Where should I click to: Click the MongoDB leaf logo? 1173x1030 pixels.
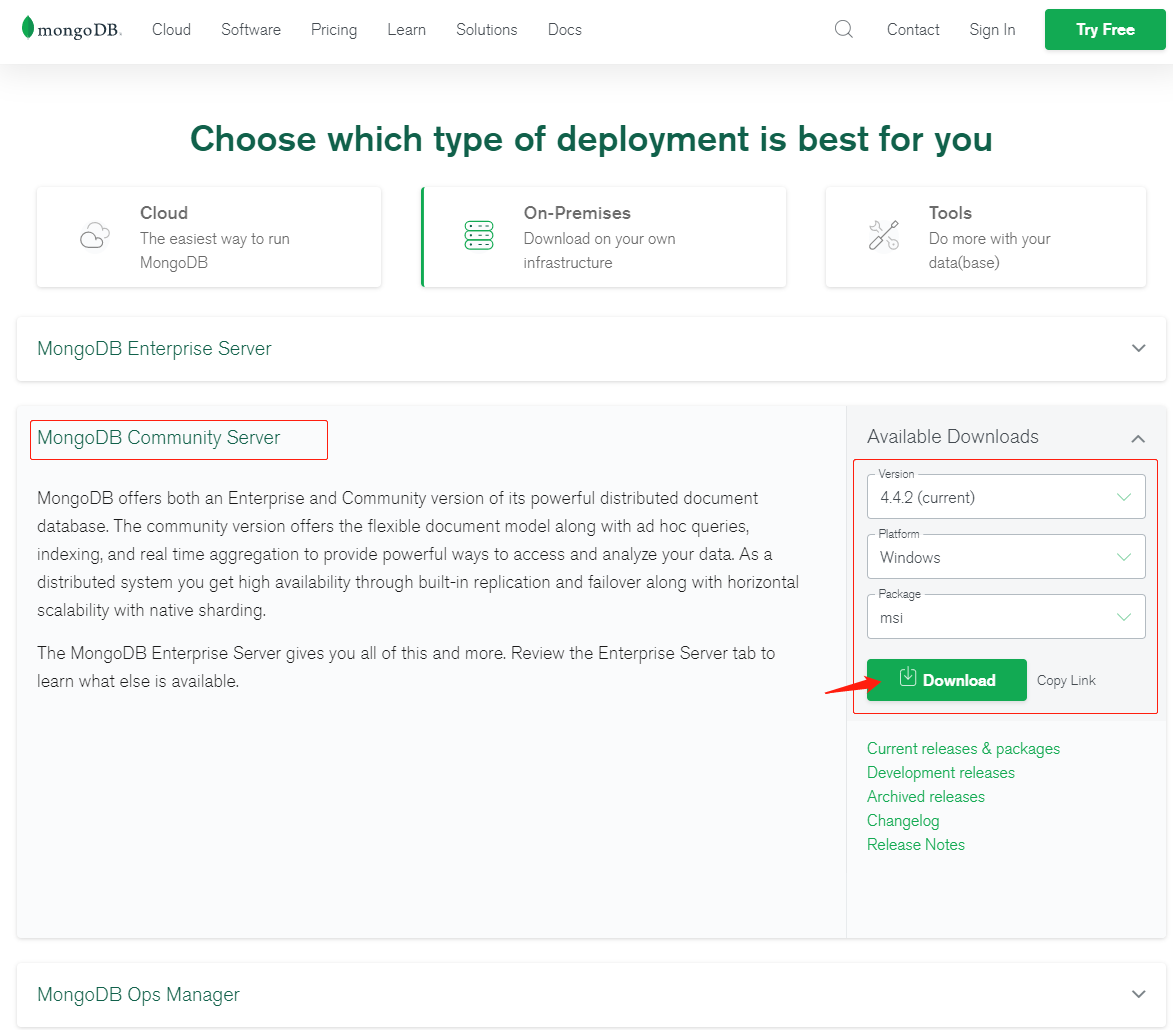tap(28, 29)
